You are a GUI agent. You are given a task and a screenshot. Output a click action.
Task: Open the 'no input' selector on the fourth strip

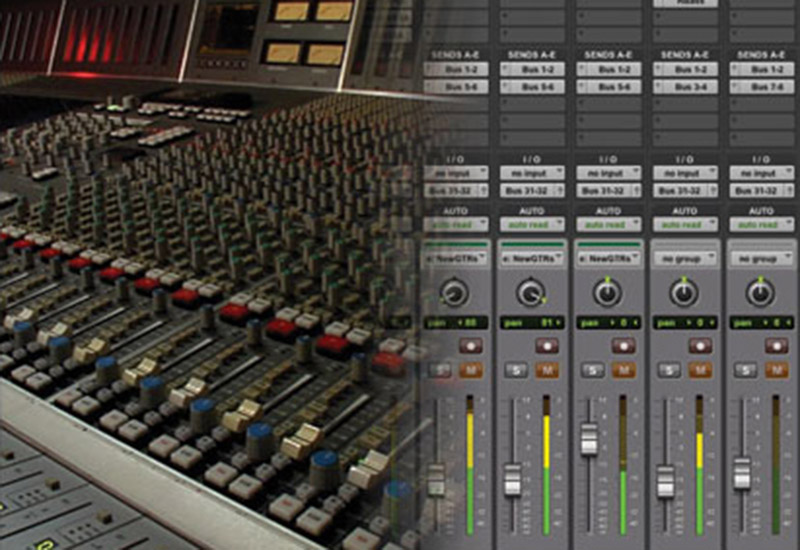[685, 173]
